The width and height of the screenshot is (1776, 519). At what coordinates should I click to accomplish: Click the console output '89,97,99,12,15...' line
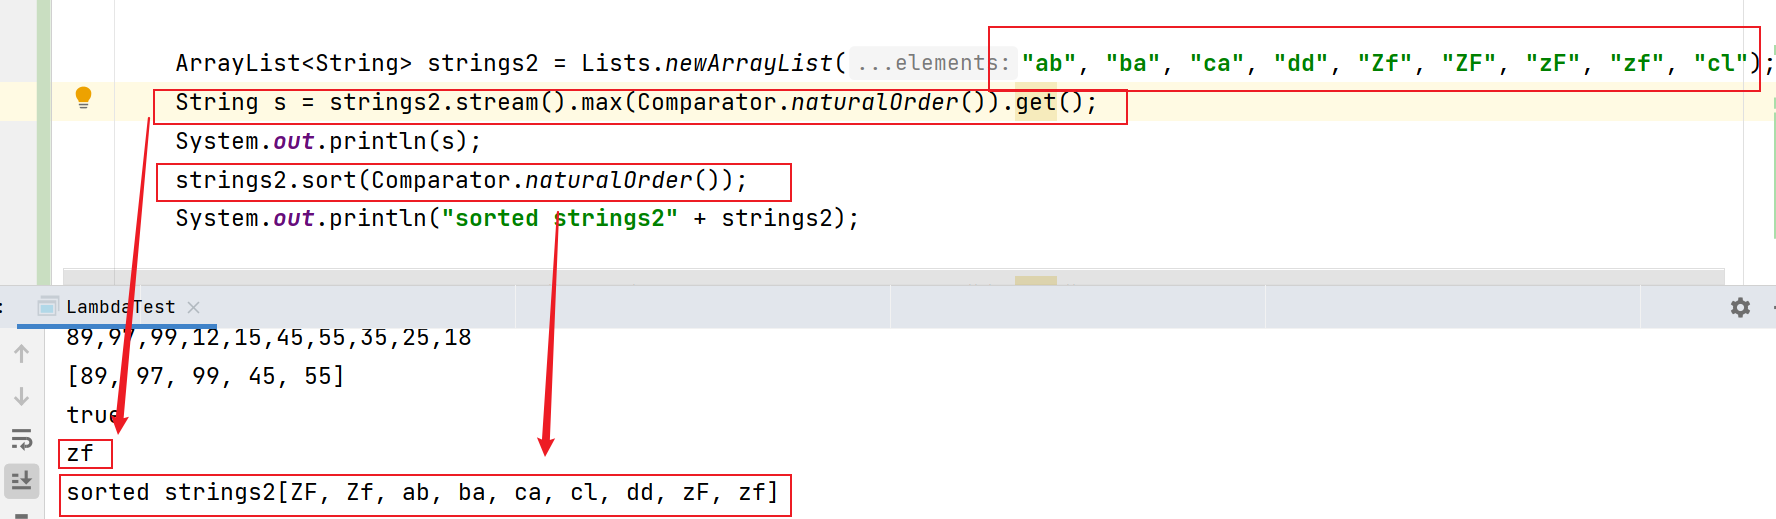click(x=269, y=337)
